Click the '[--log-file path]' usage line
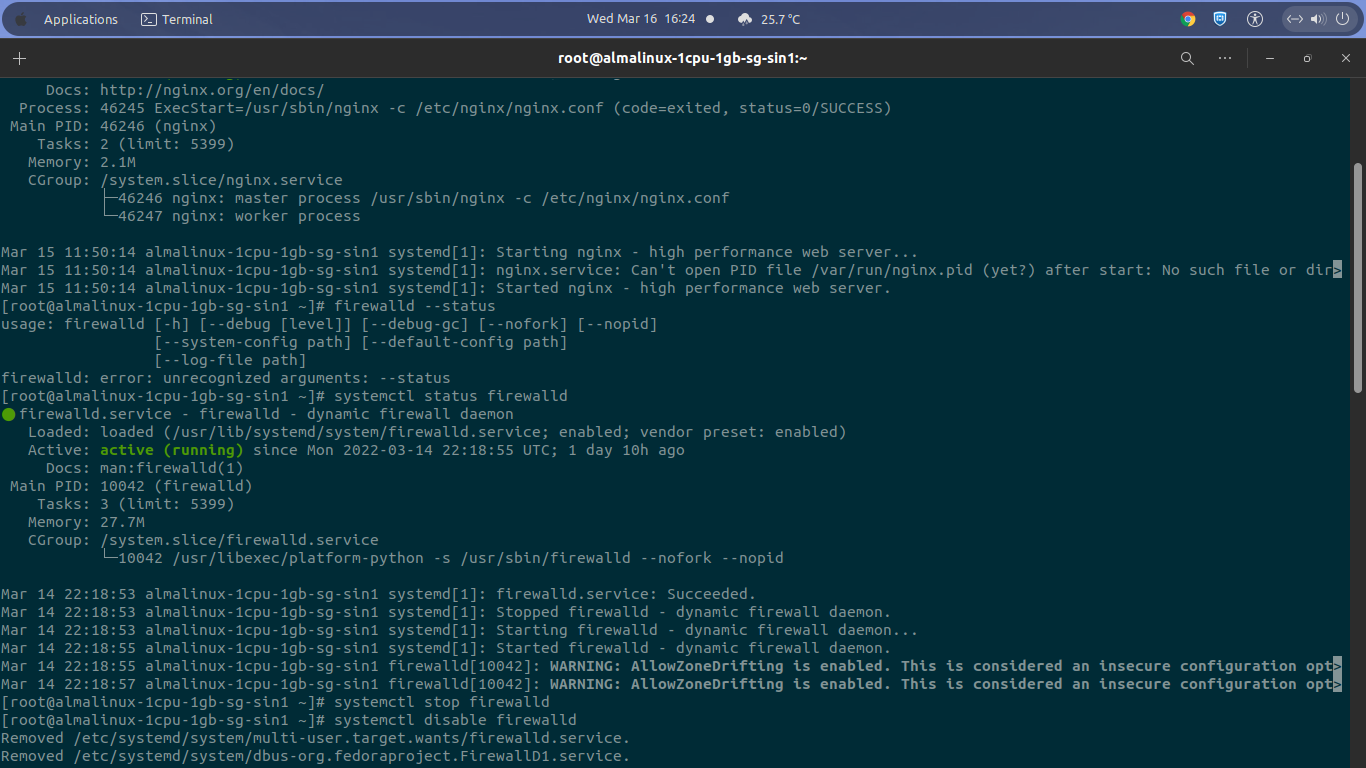 pos(230,360)
